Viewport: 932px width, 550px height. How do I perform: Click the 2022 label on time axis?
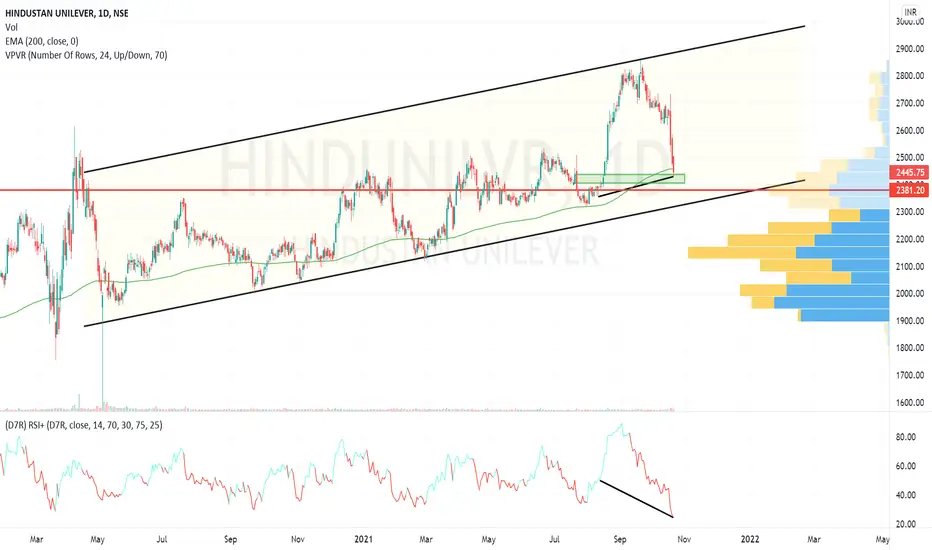tap(750, 539)
